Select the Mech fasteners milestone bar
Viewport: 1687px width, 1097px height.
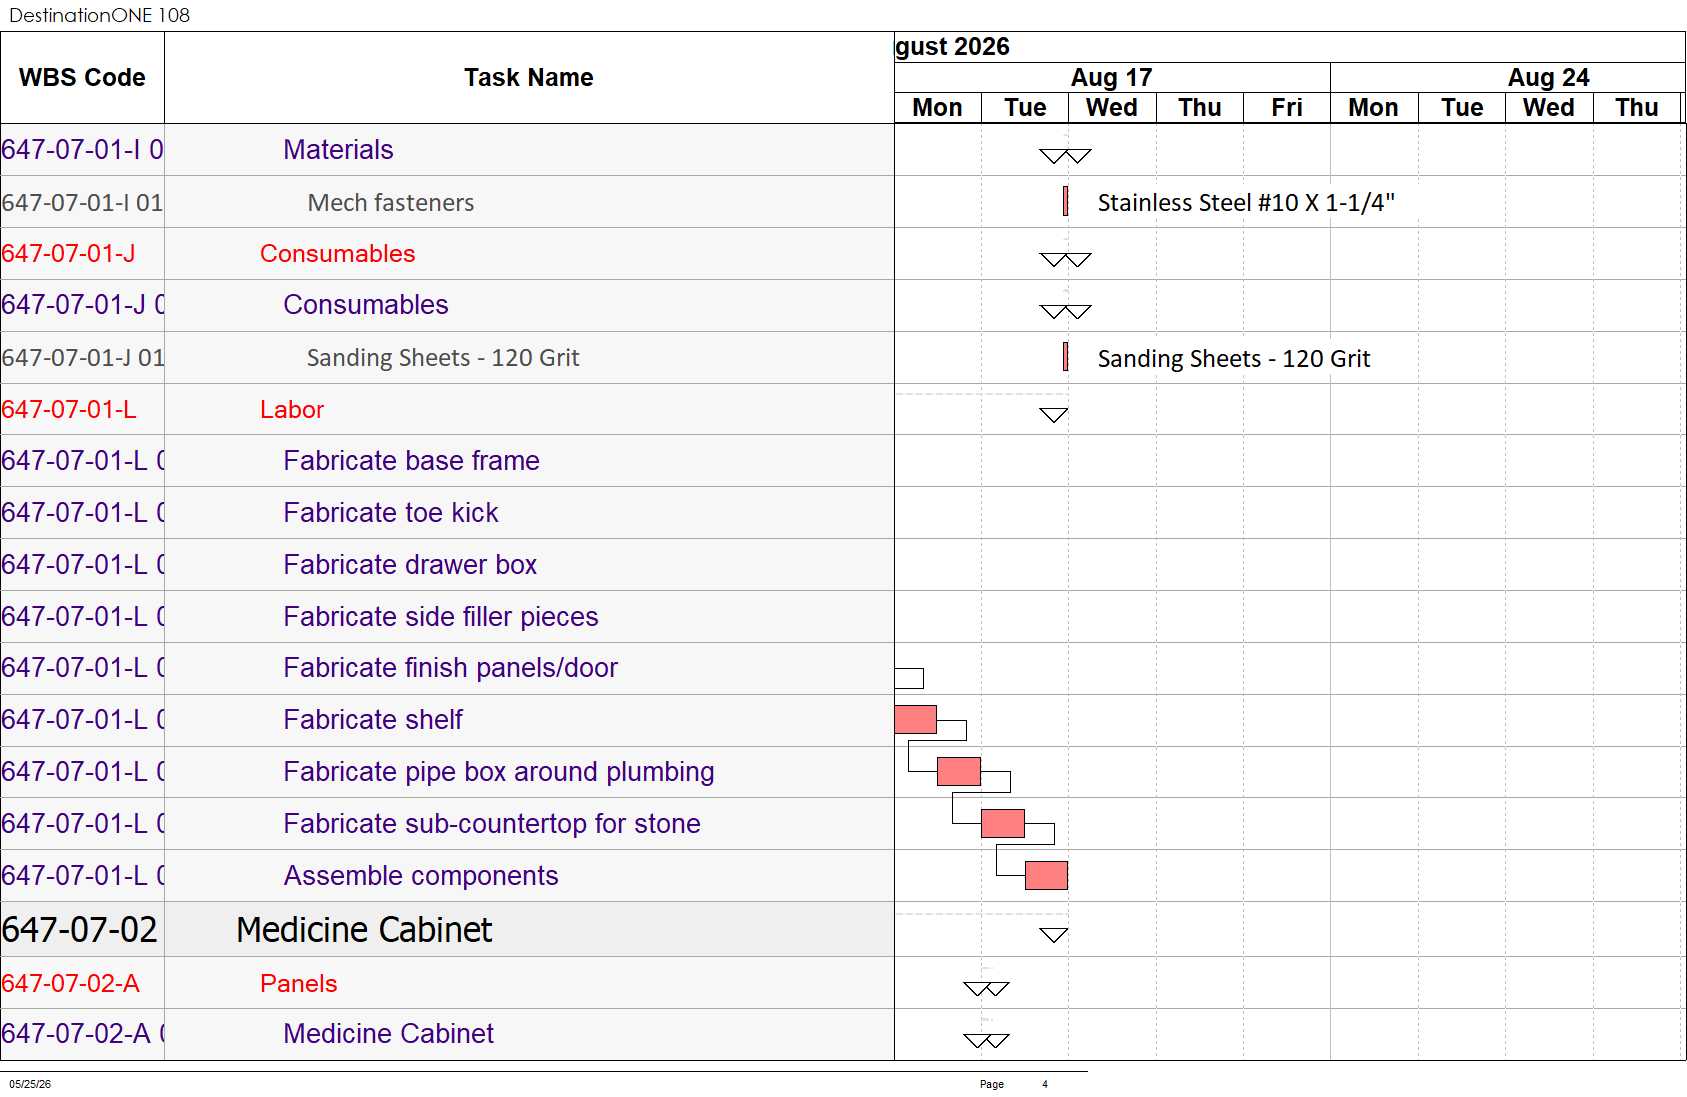click(1065, 201)
